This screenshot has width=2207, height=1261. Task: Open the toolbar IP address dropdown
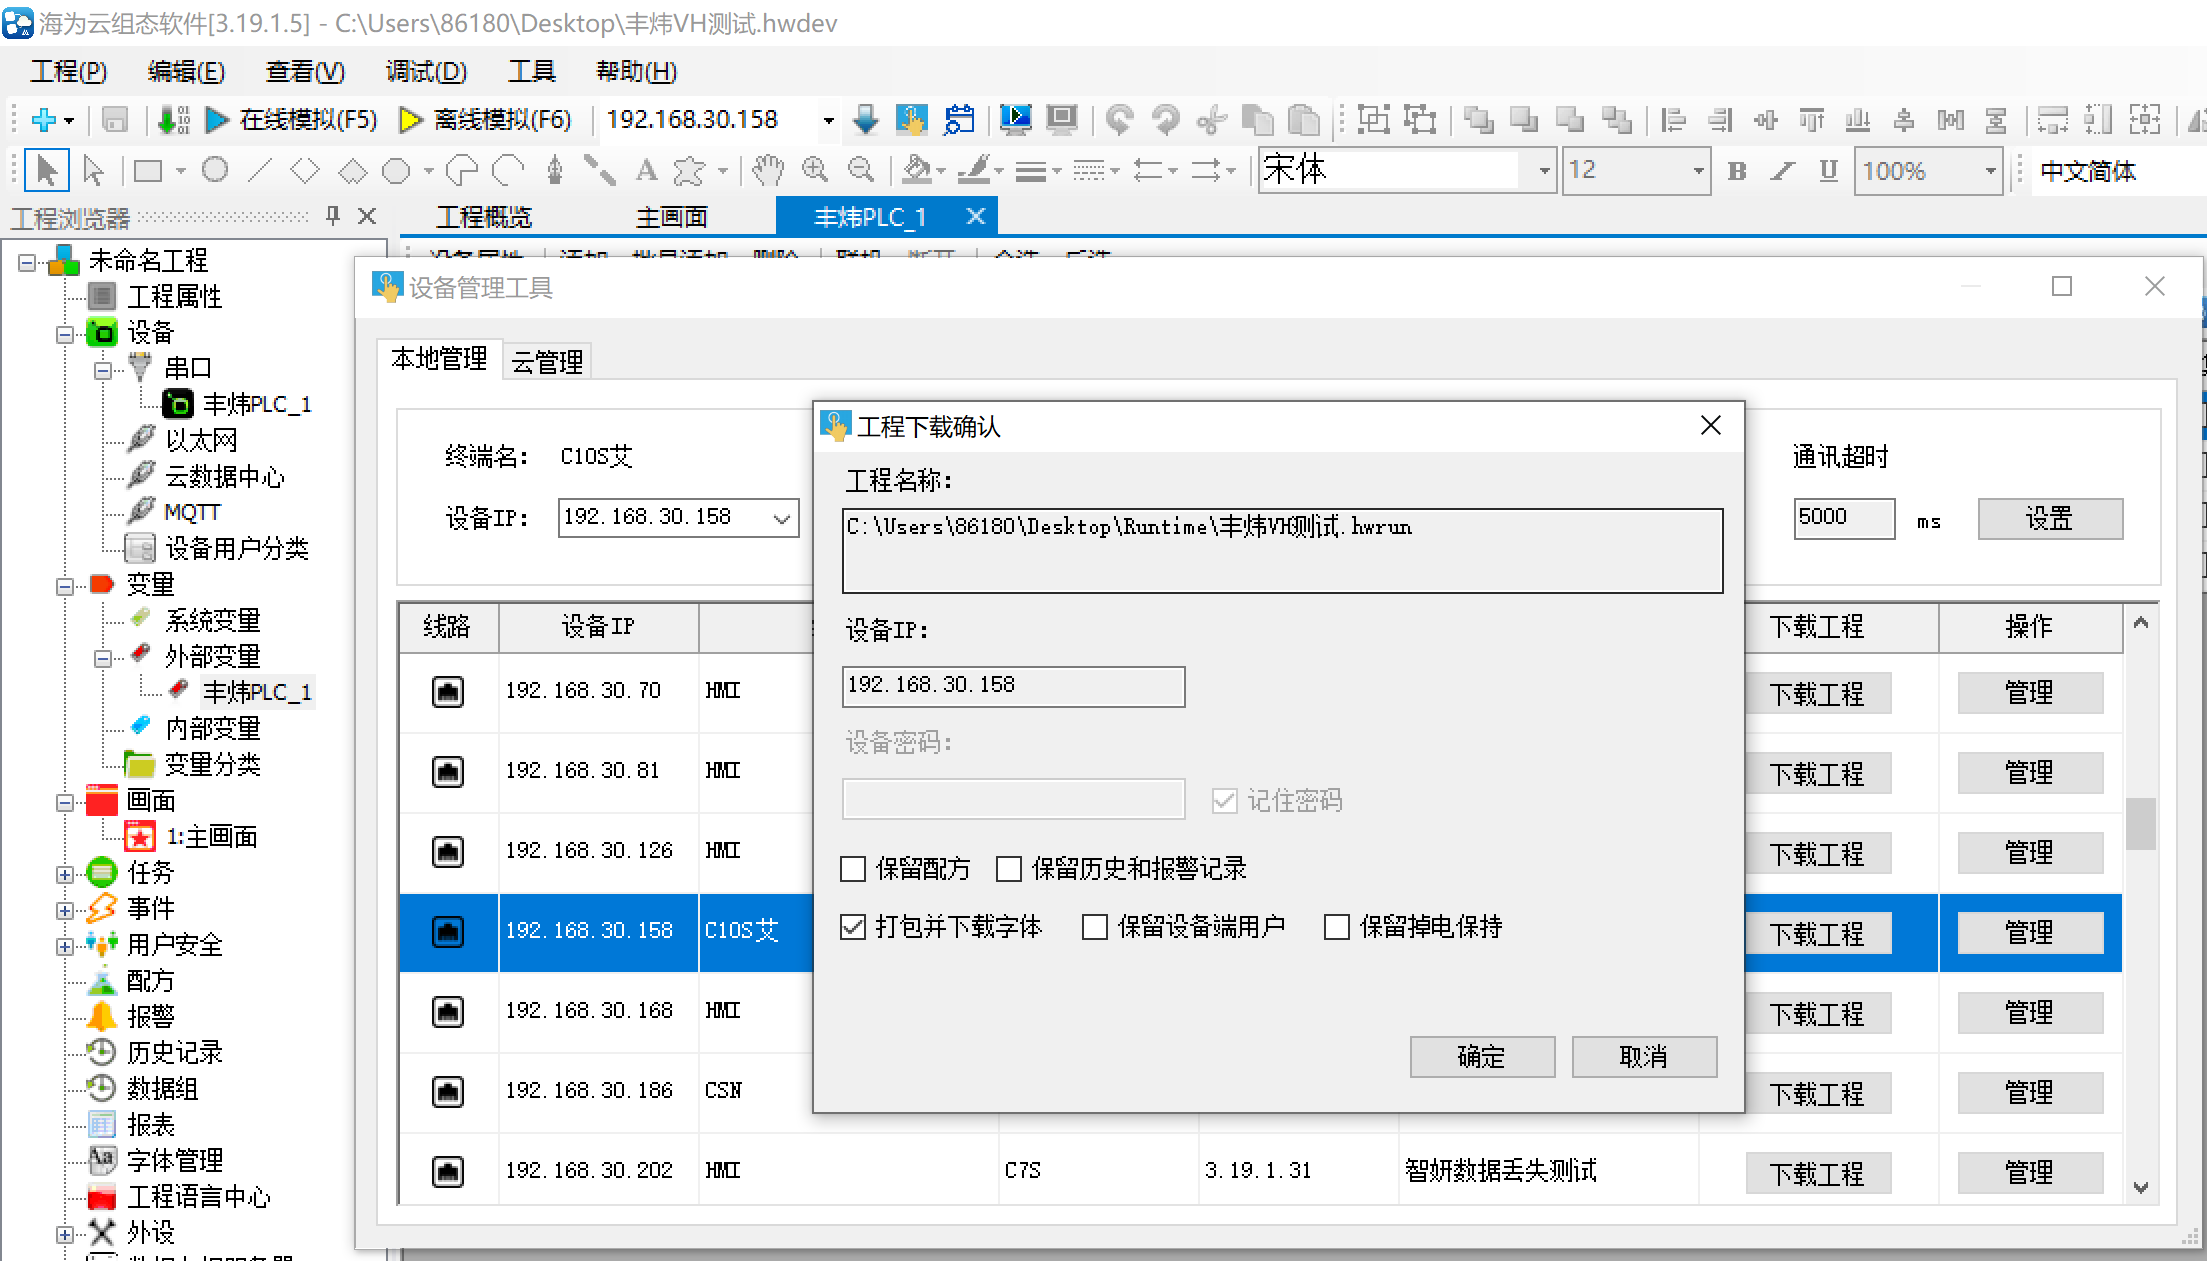[828, 121]
